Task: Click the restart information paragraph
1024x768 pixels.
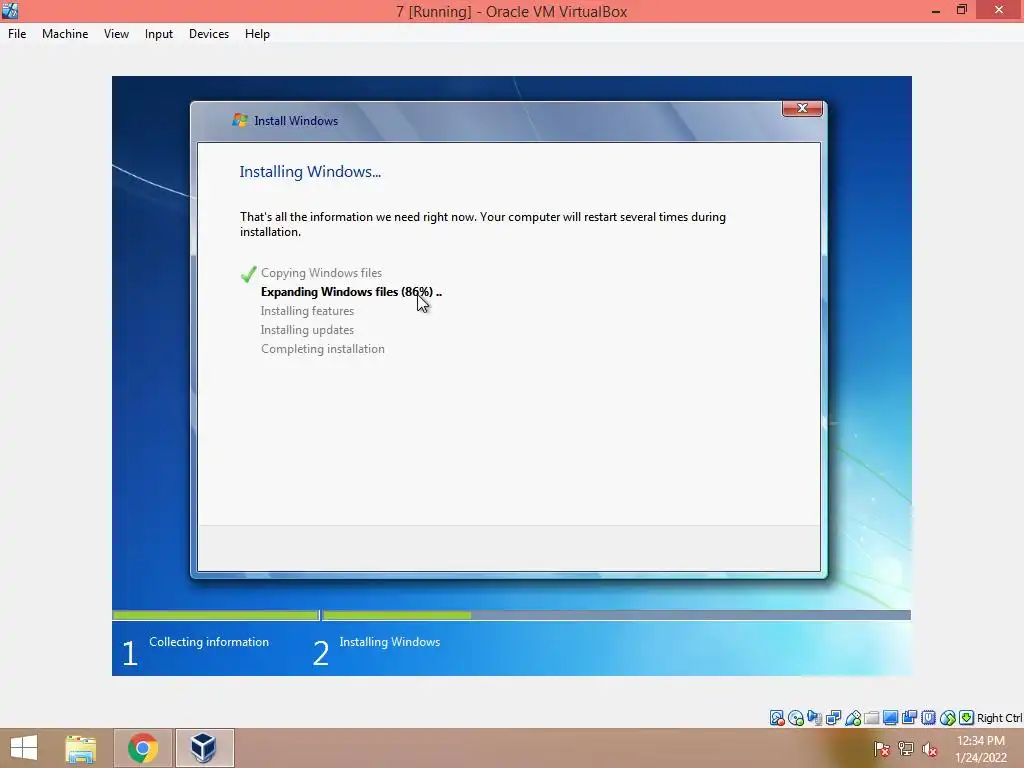Action: pos(483,224)
